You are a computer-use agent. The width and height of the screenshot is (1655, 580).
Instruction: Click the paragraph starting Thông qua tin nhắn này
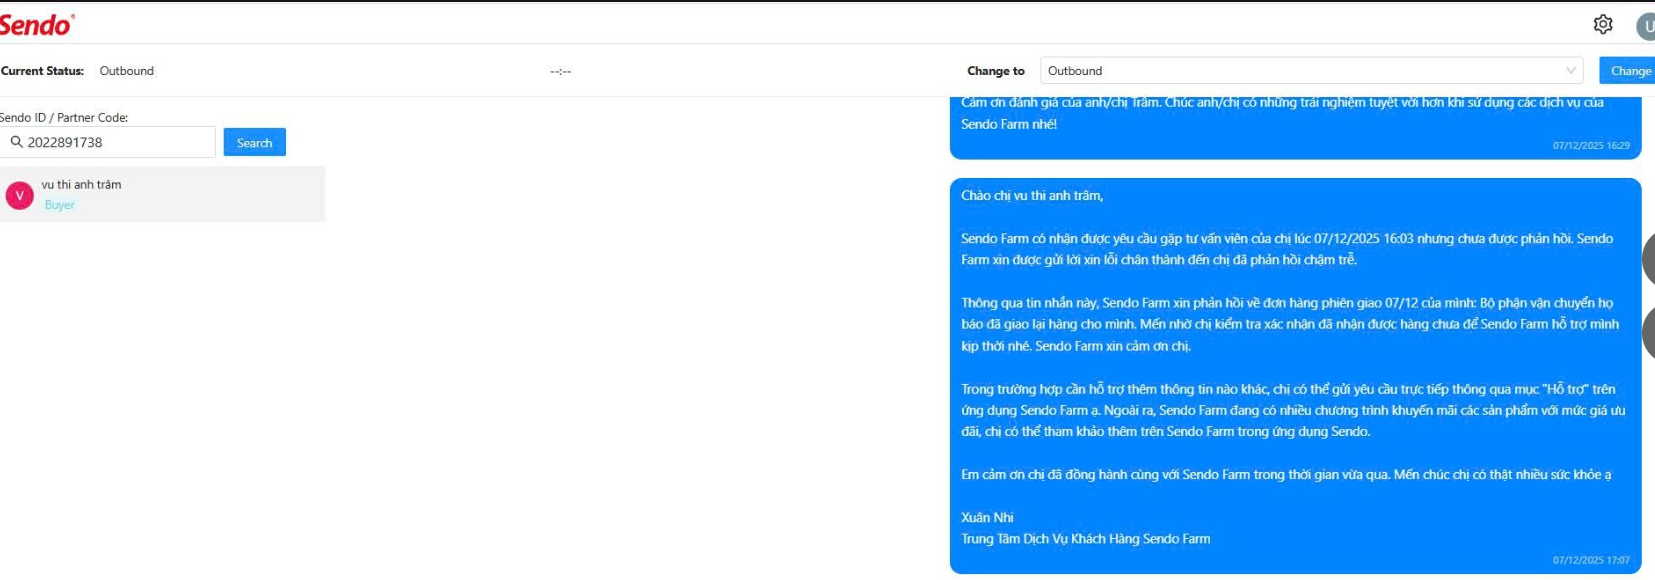point(1290,324)
